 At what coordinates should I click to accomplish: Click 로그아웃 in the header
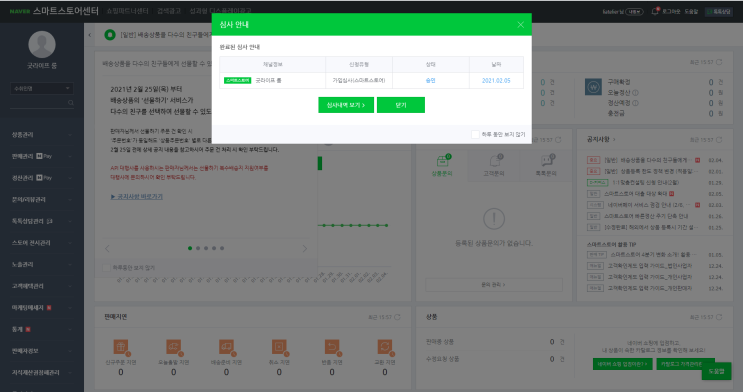671,11
